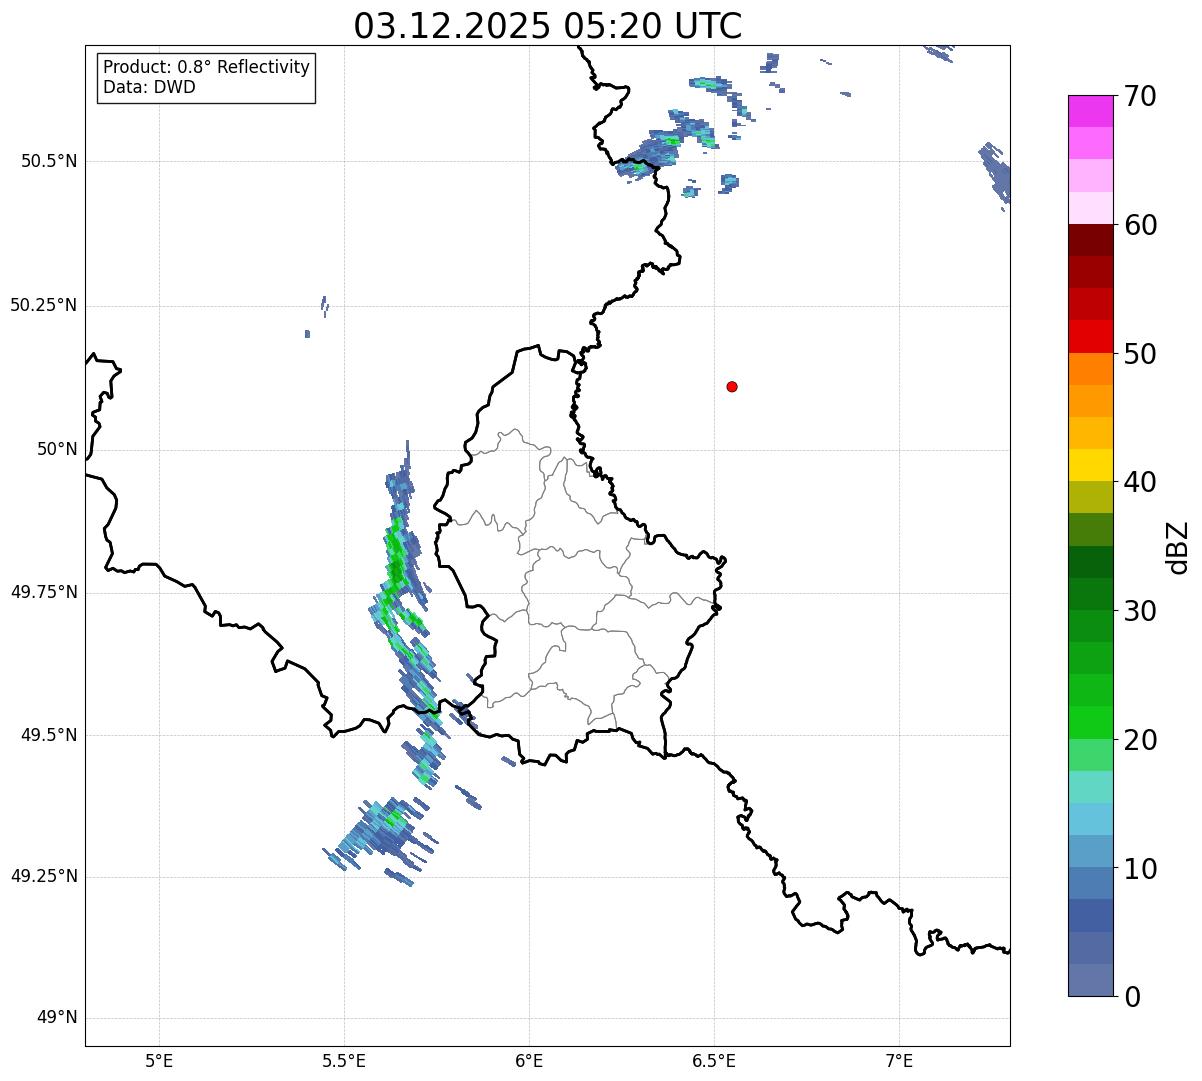Click the "Data: DWD" label

click(150, 87)
